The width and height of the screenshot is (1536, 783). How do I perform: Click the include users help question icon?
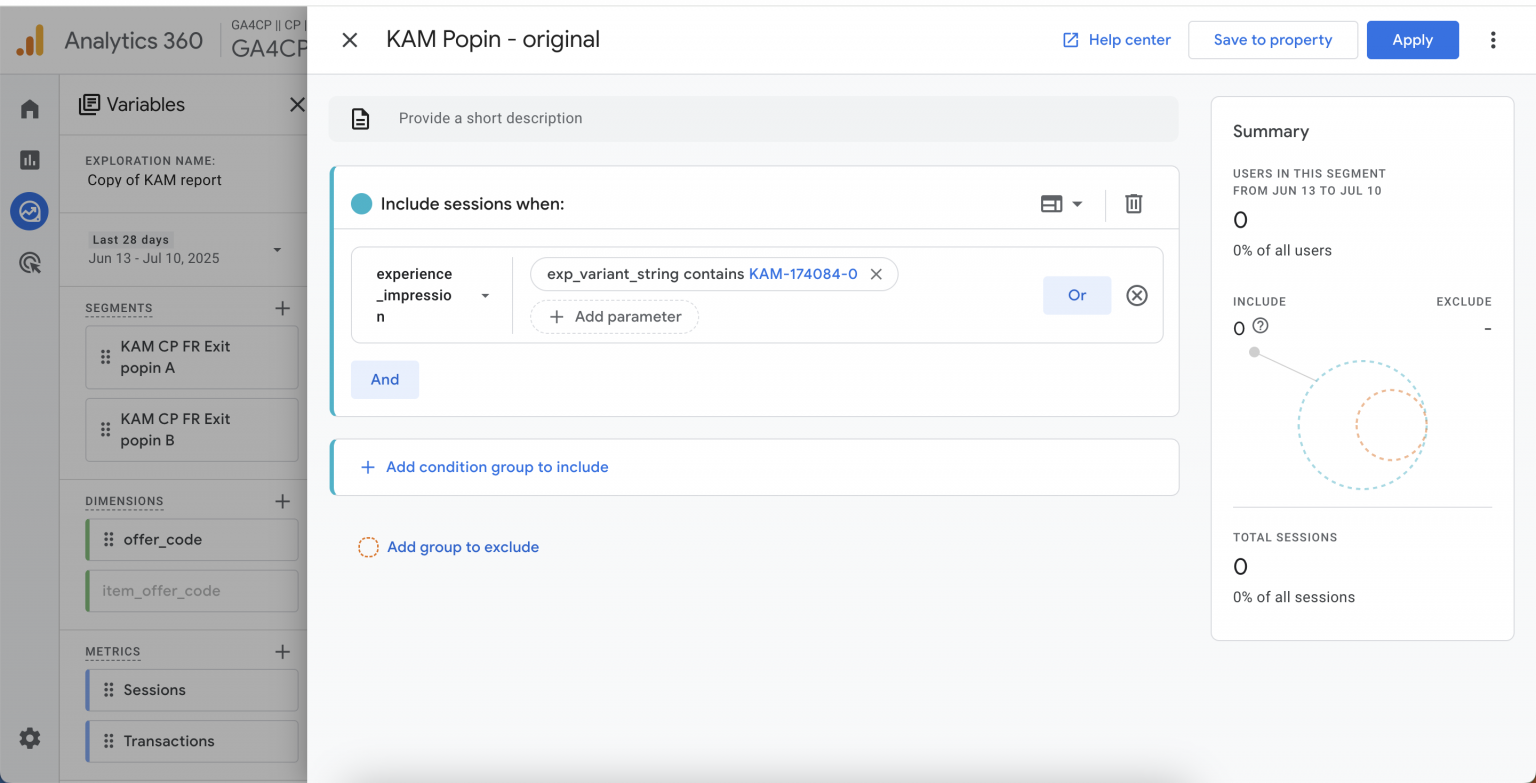pyautogui.click(x=1260, y=326)
